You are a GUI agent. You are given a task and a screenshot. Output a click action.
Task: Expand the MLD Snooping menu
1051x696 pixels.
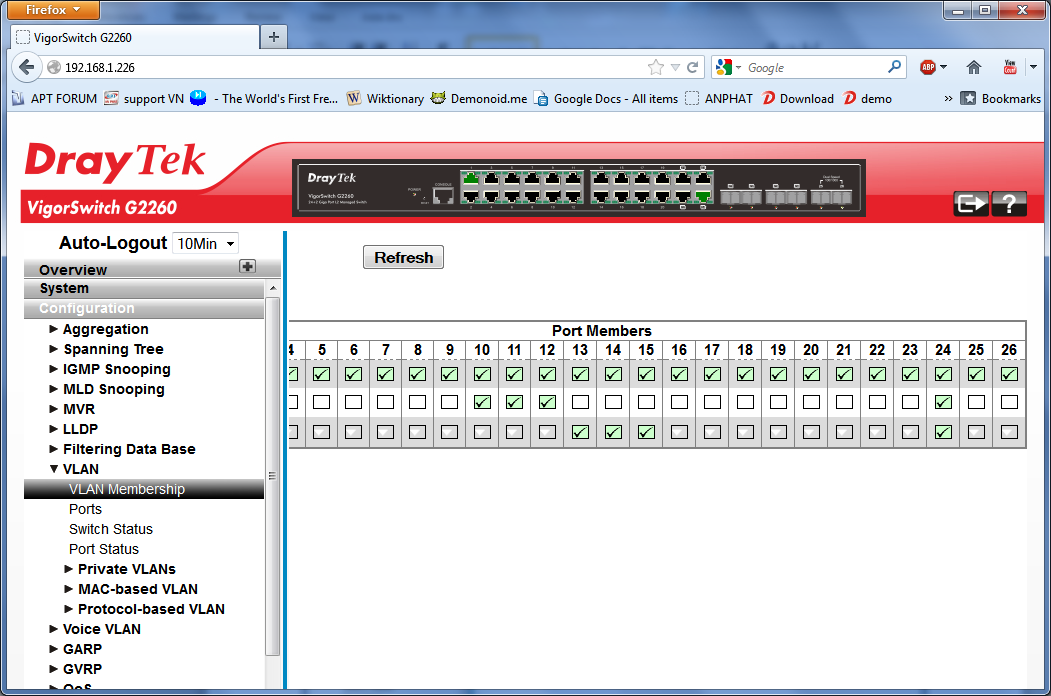click(x=107, y=390)
